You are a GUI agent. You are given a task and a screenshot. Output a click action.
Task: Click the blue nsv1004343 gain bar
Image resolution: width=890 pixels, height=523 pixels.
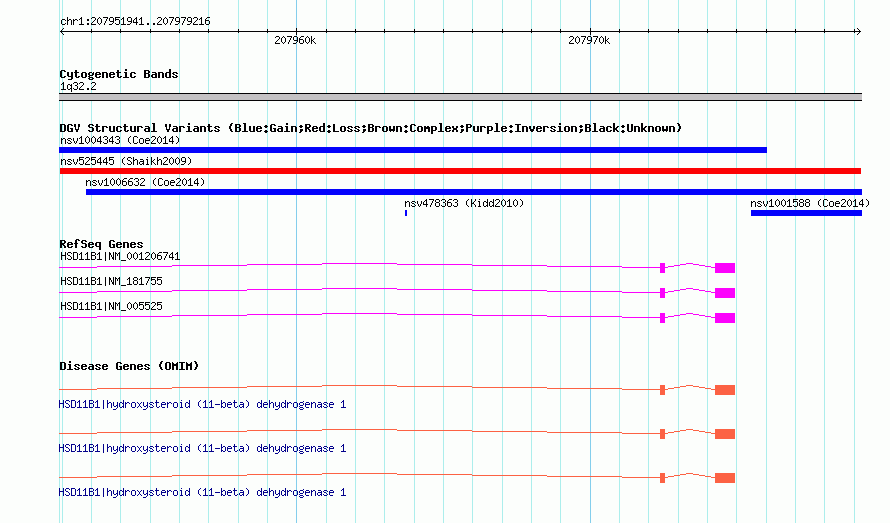pyautogui.click(x=413, y=150)
